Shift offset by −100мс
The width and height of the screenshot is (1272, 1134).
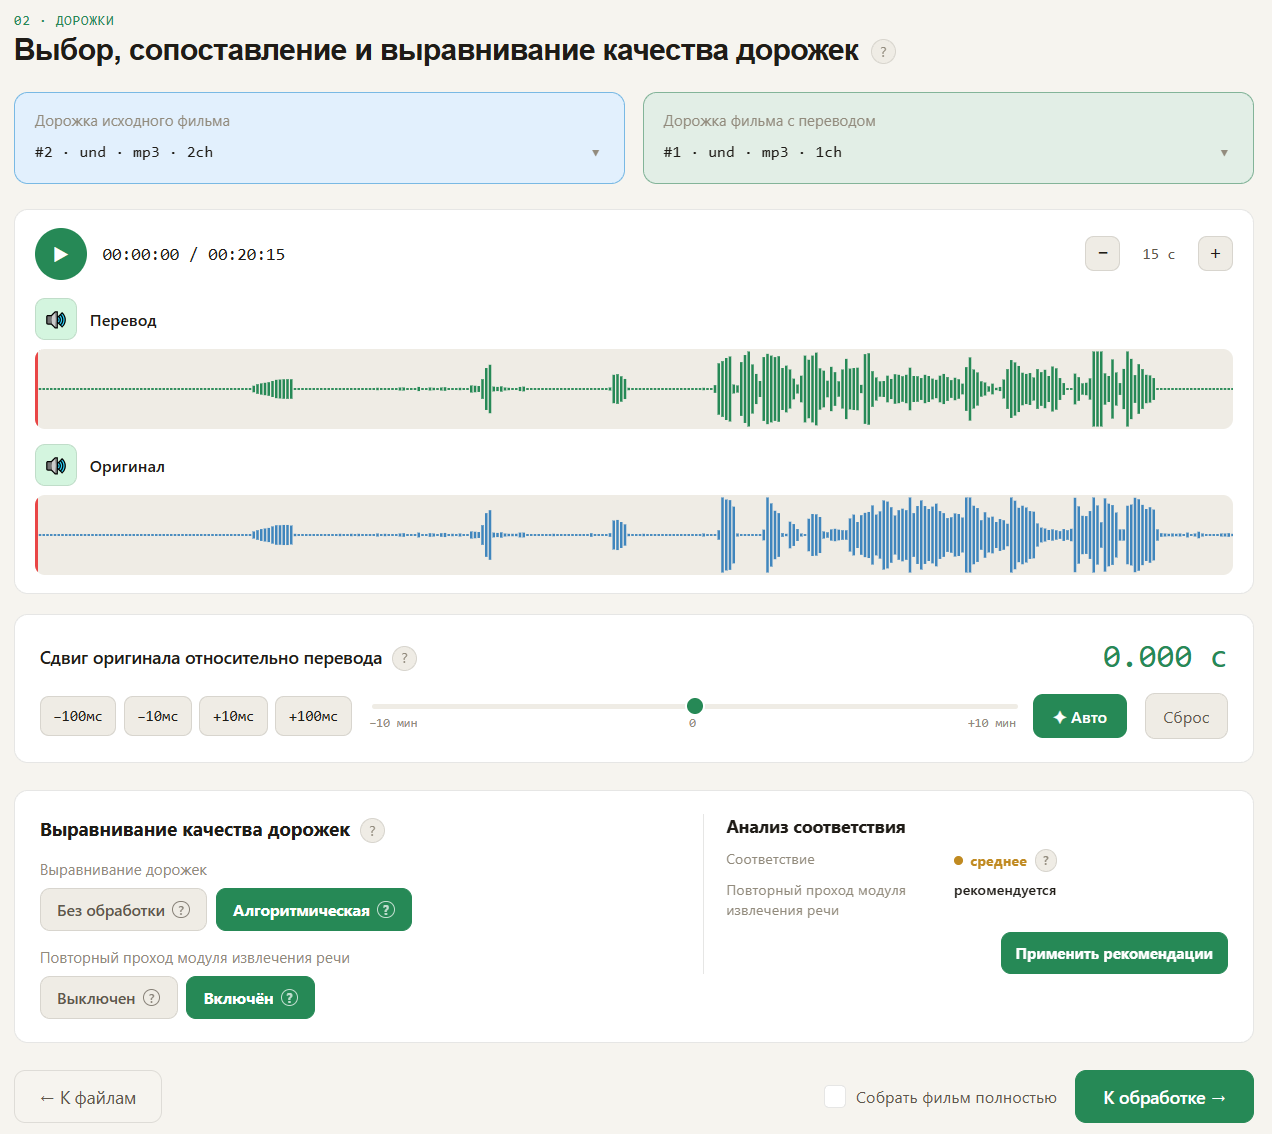pyautogui.click(x=78, y=716)
